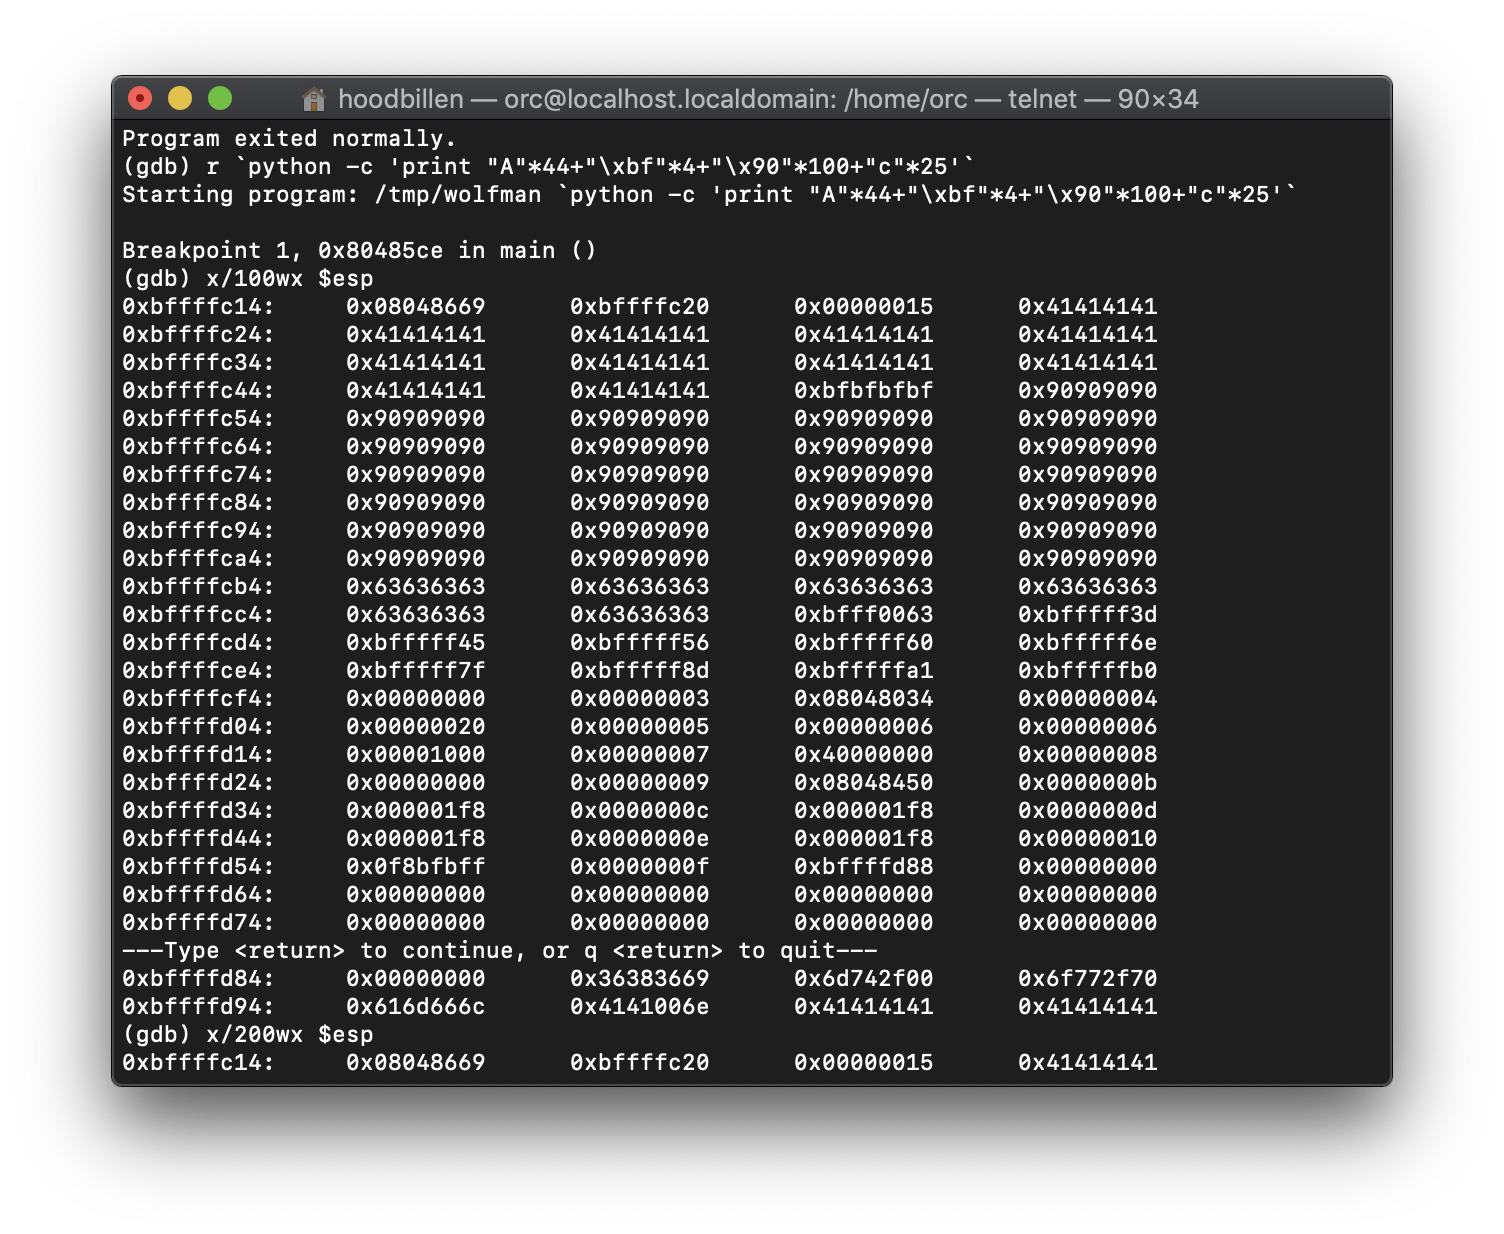Select value 0xbfff0063 in row 0xbffffcc4
The height and width of the screenshot is (1234, 1504).
point(864,614)
